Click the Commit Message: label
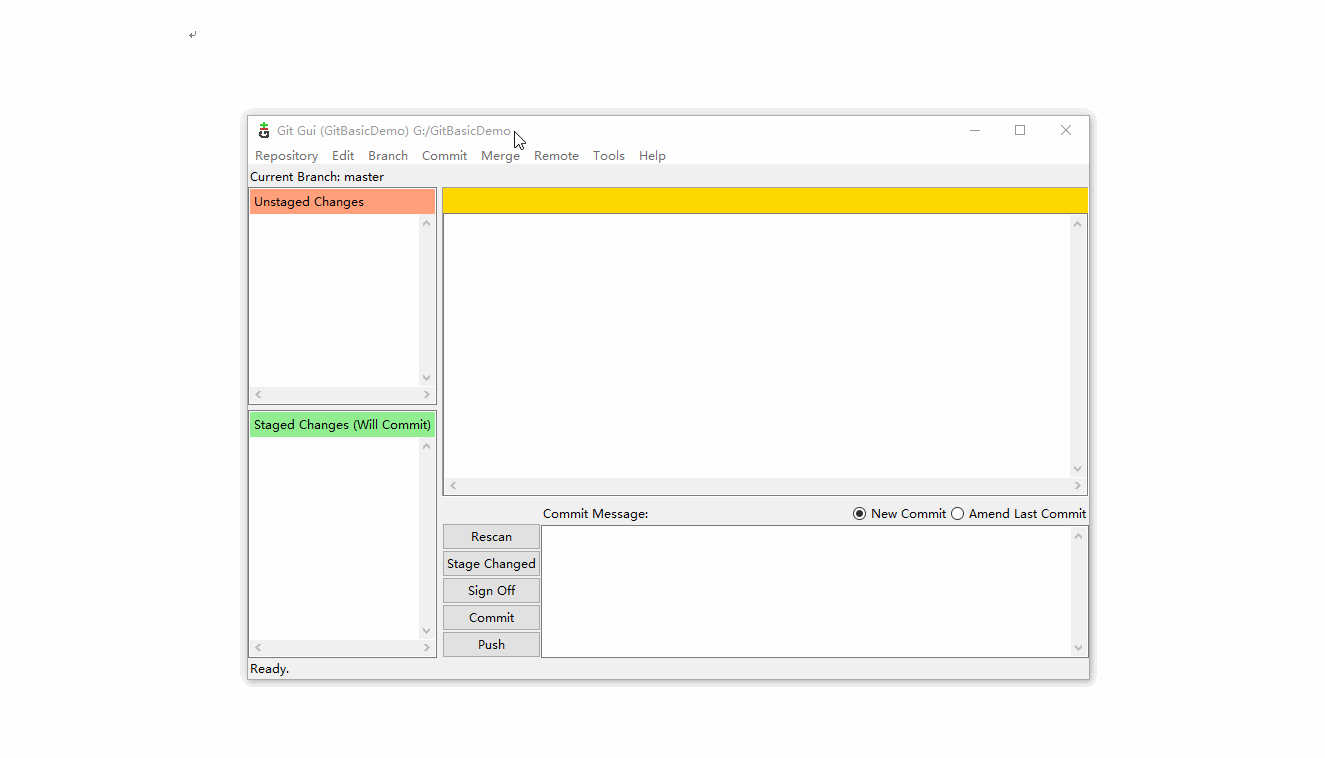Screen dimensions: 1325x758 596,514
